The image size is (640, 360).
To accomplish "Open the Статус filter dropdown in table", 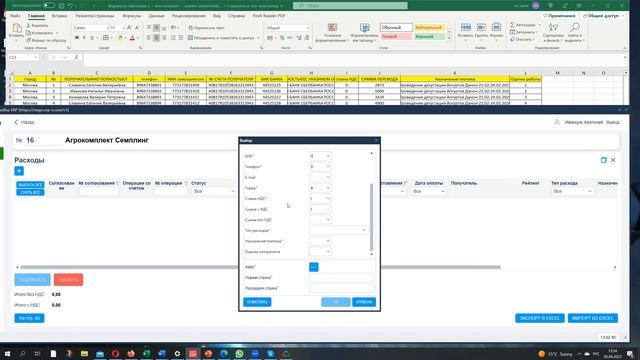I will [x=214, y=191].
